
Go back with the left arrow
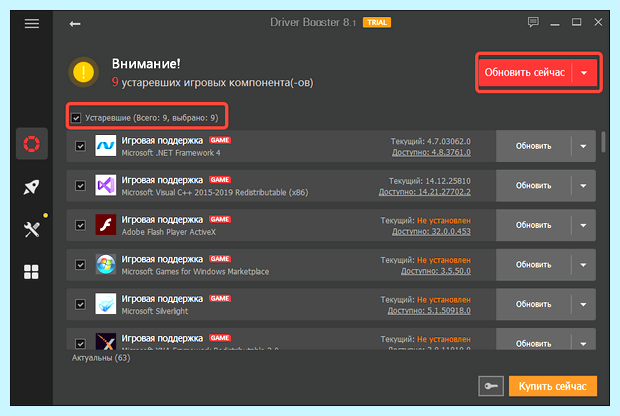(75, 24)
